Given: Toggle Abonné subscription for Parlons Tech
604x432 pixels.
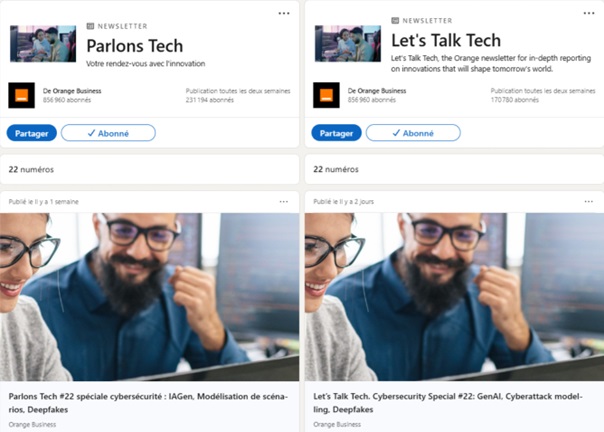Looking at the screenshot, I should [108, 133].
